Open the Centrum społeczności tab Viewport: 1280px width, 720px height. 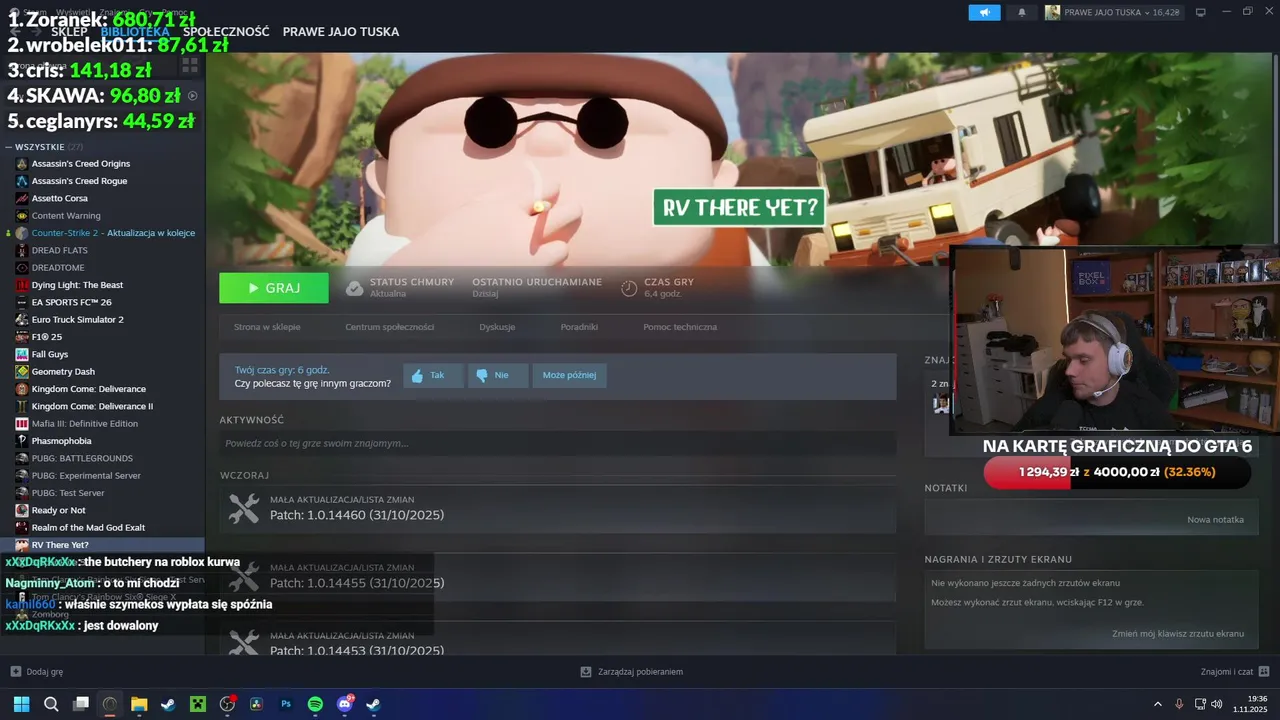tap(390, 327)
